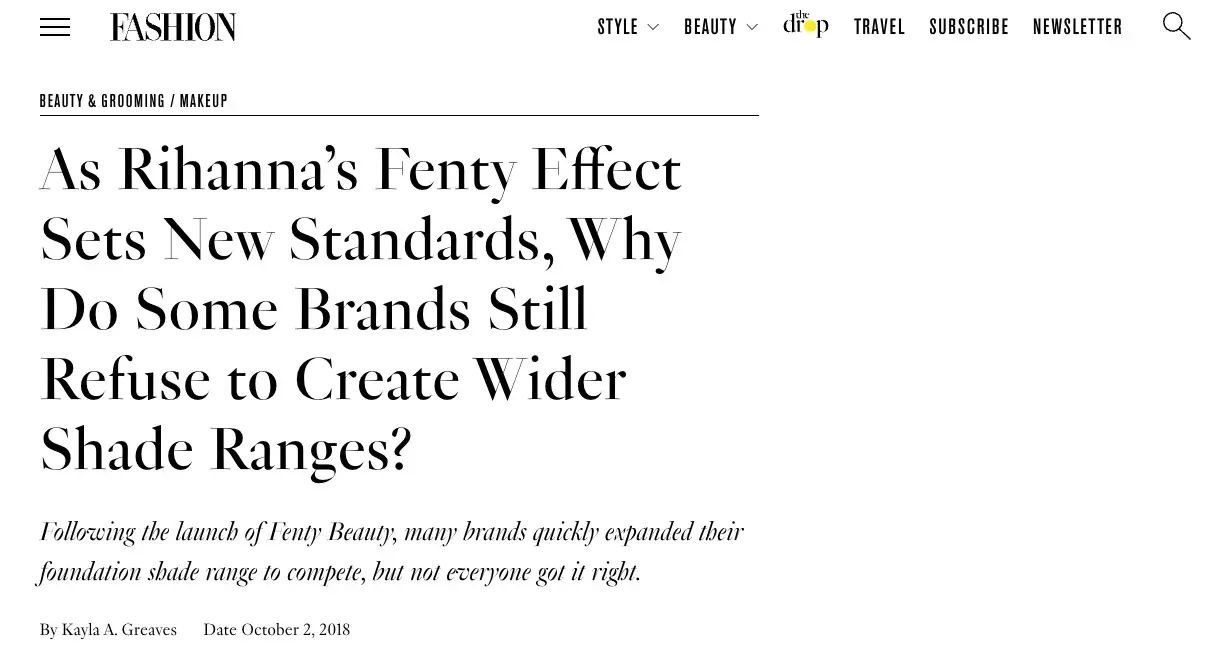Click the divider rule under the breadcrumb

click(398, 119)
